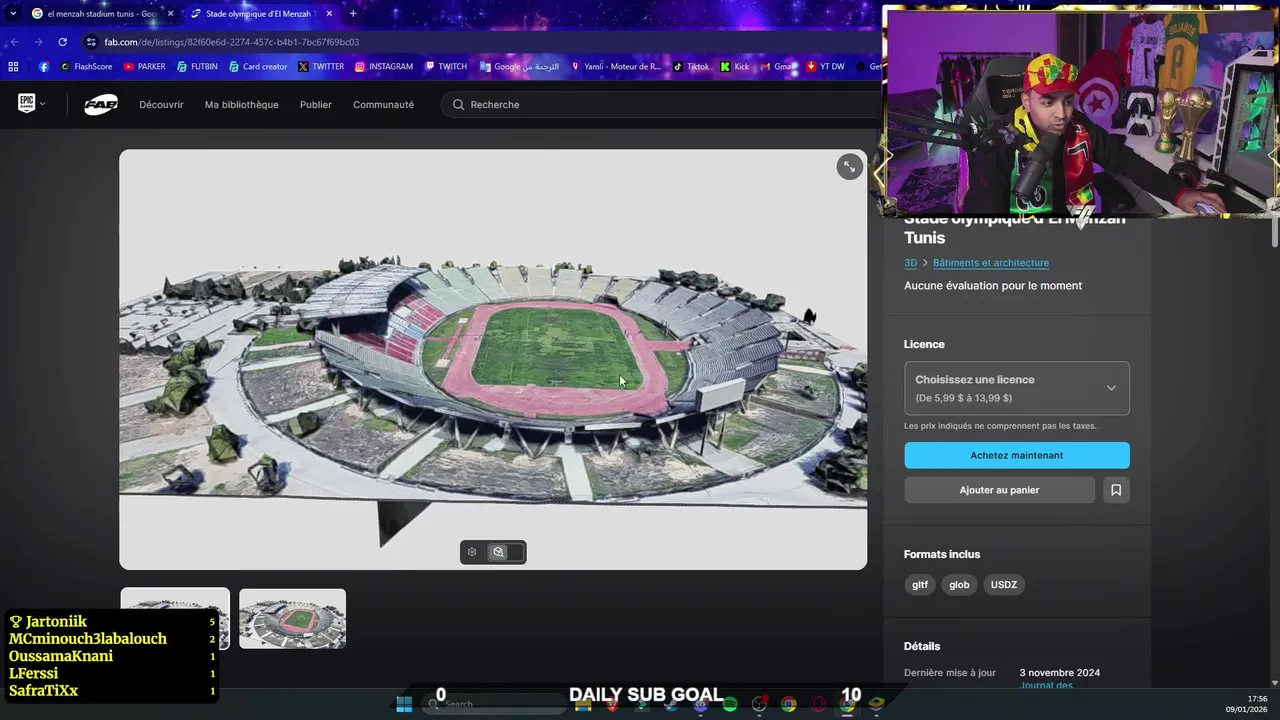Click the price tax notice text
Image resolution: width=1280 pixels, height=720 pixels.
(1000, 426)
